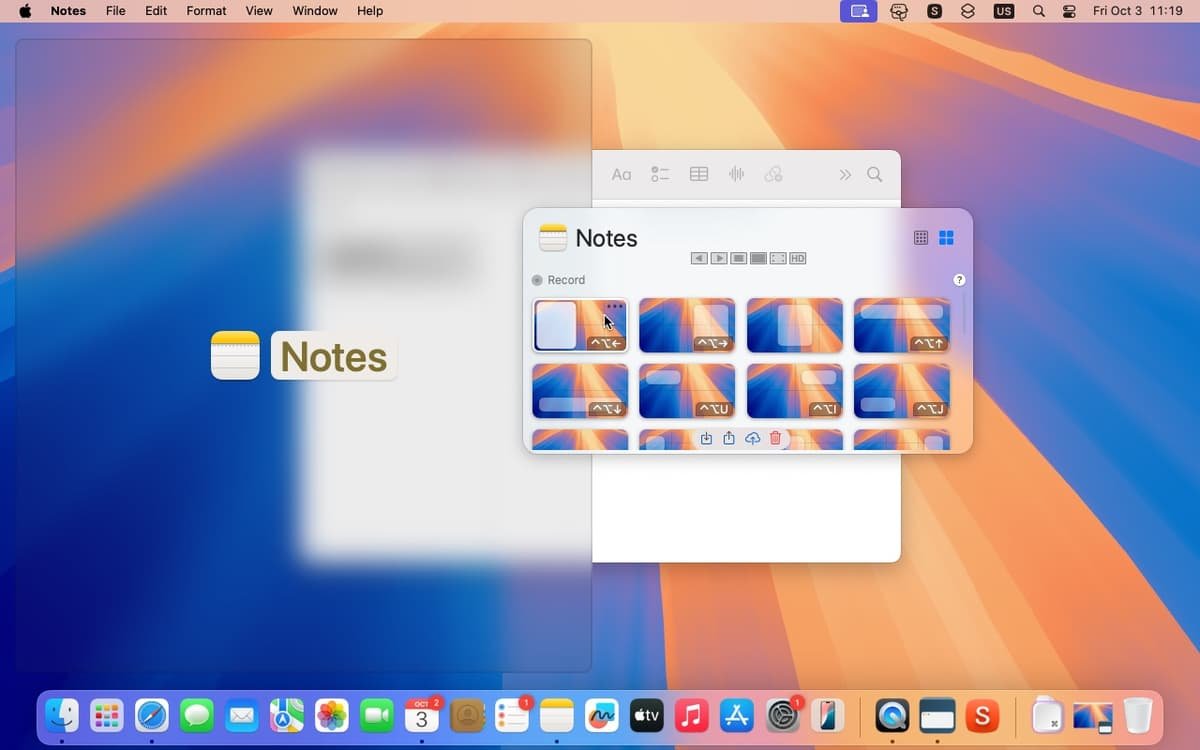Open the Window menu

314,11
